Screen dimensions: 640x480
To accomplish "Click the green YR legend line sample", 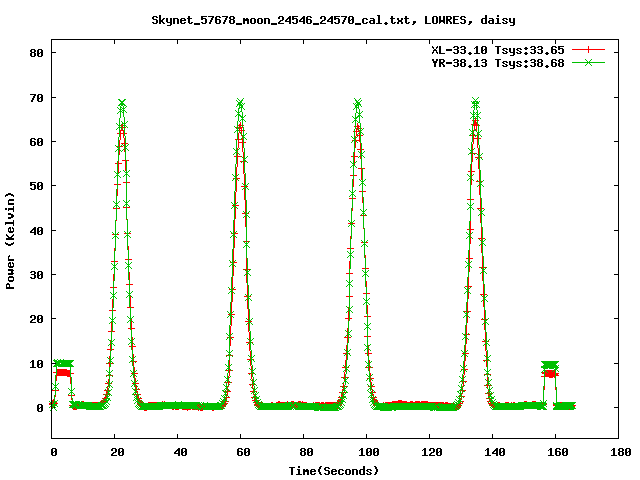I will (x=588, y=62).
